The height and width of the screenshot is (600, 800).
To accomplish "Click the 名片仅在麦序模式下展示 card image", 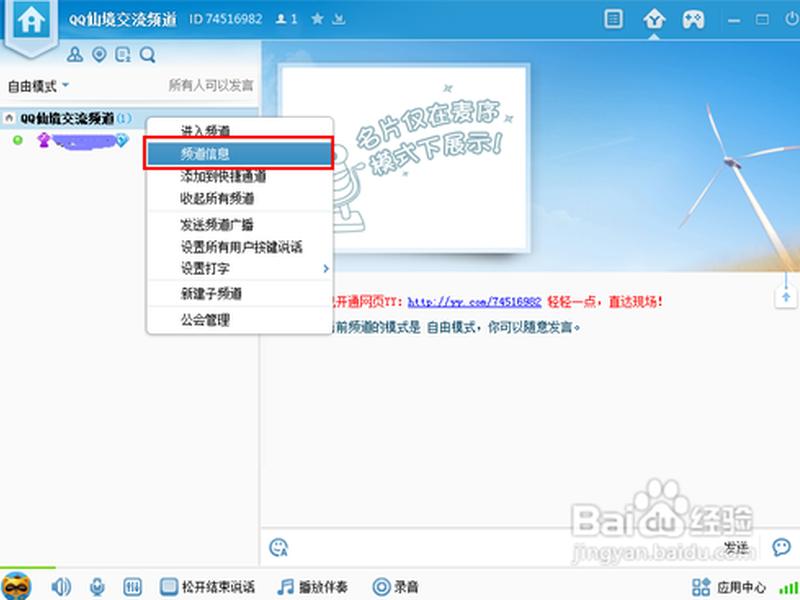I will [405, 158].
